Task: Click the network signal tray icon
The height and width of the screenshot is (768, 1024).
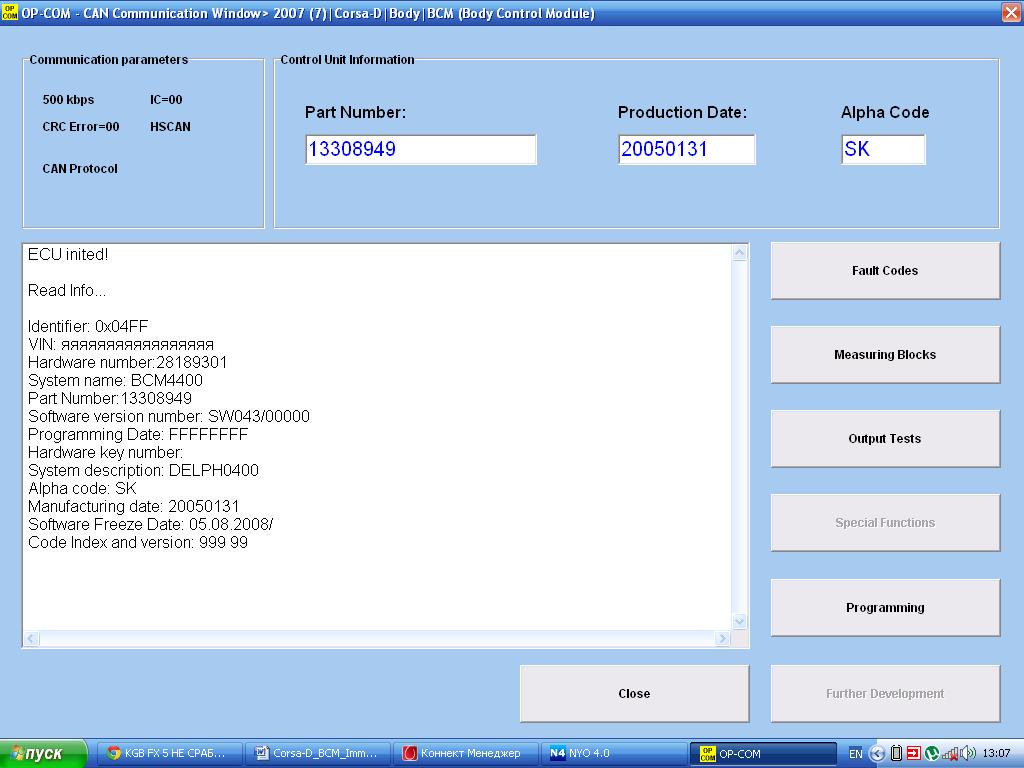Action: [x=950, y=754]
